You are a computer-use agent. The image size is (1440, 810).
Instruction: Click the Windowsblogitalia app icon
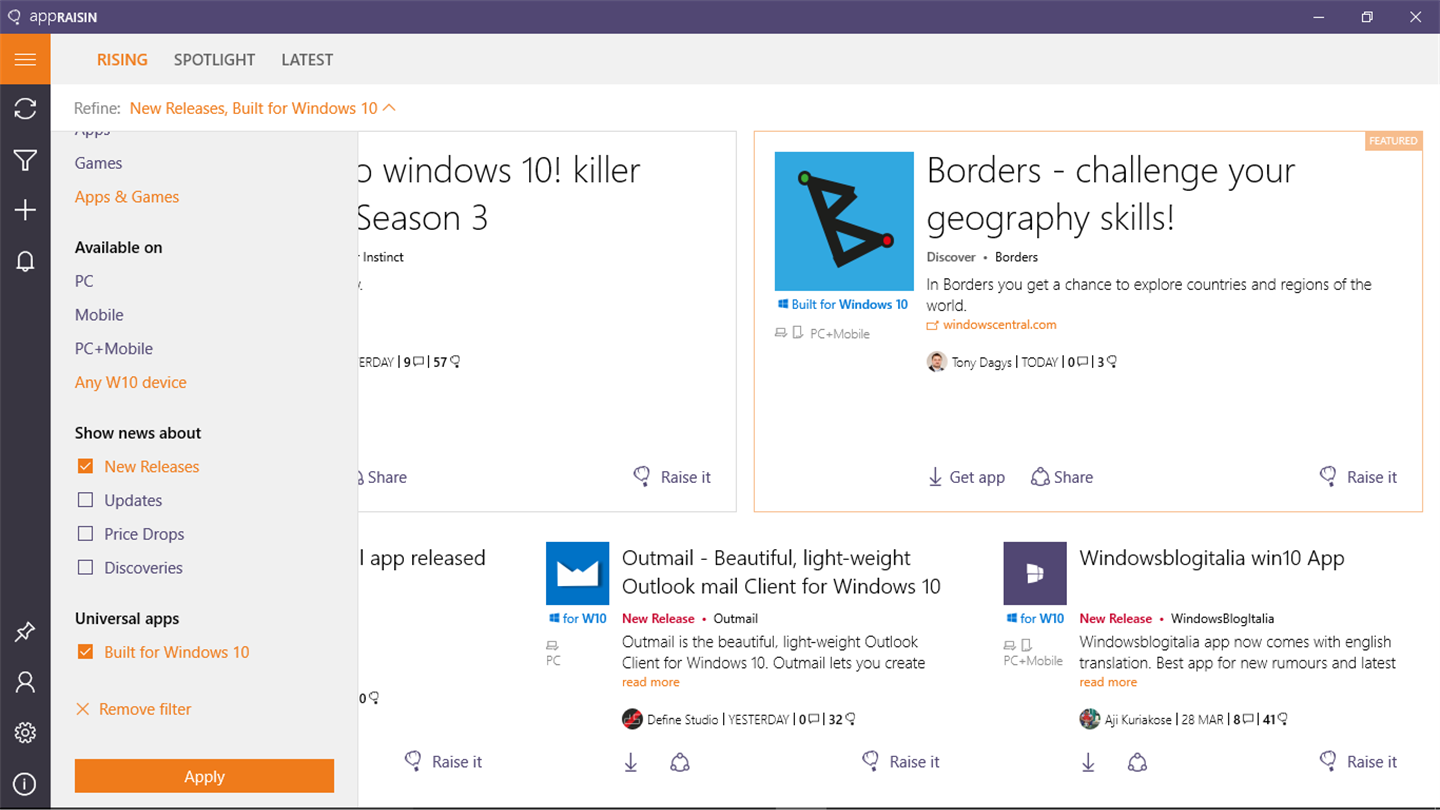point(1035,574)
